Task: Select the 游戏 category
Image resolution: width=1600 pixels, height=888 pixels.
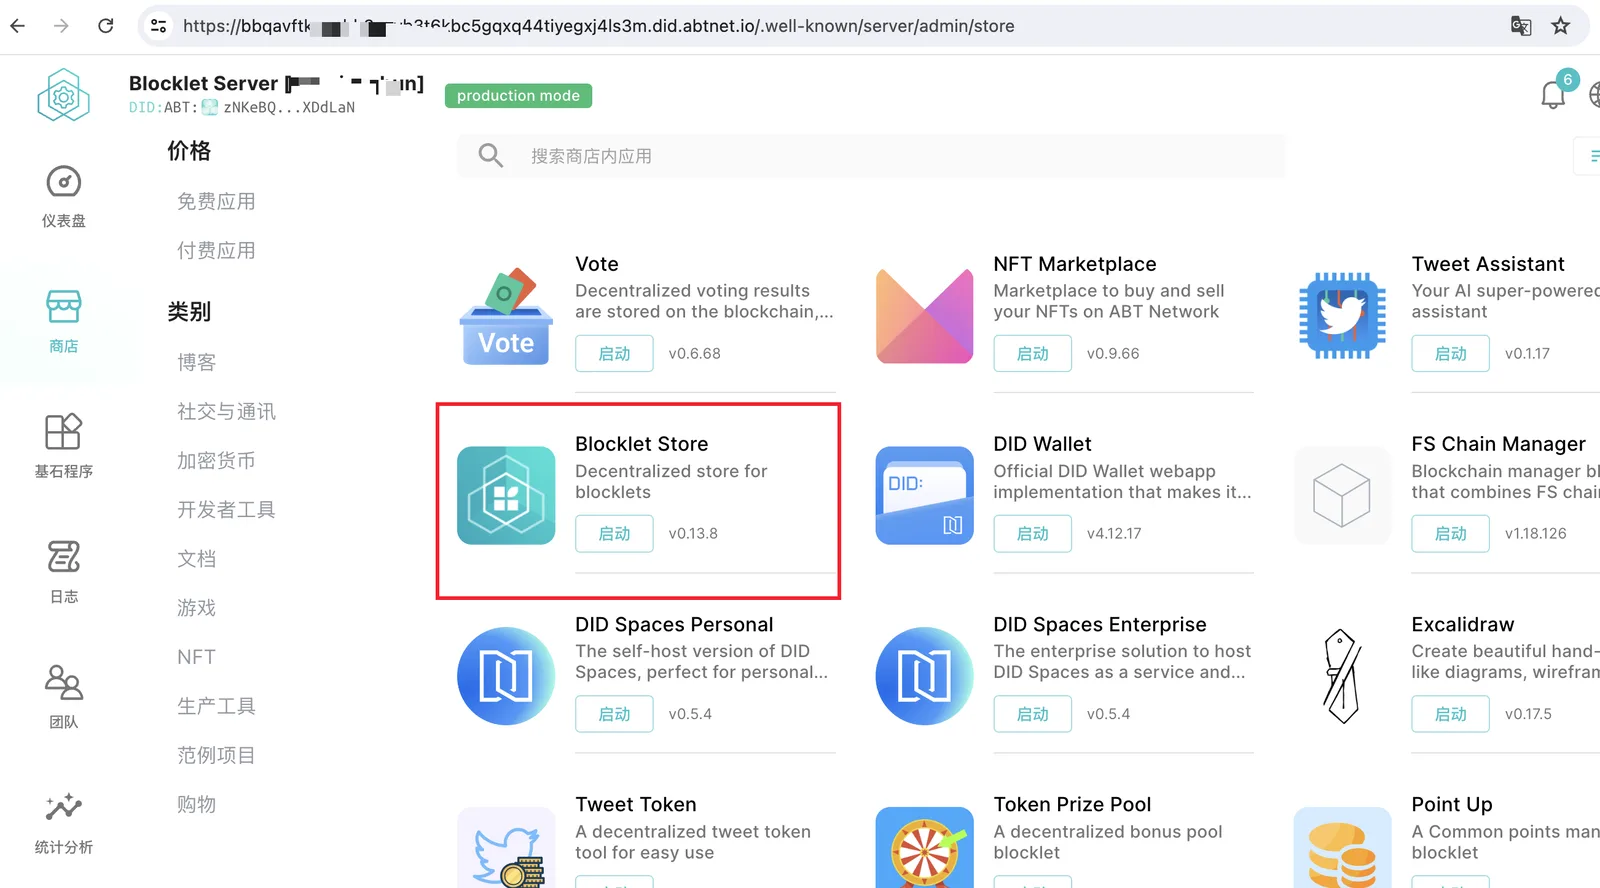Action: pos(196,608)
